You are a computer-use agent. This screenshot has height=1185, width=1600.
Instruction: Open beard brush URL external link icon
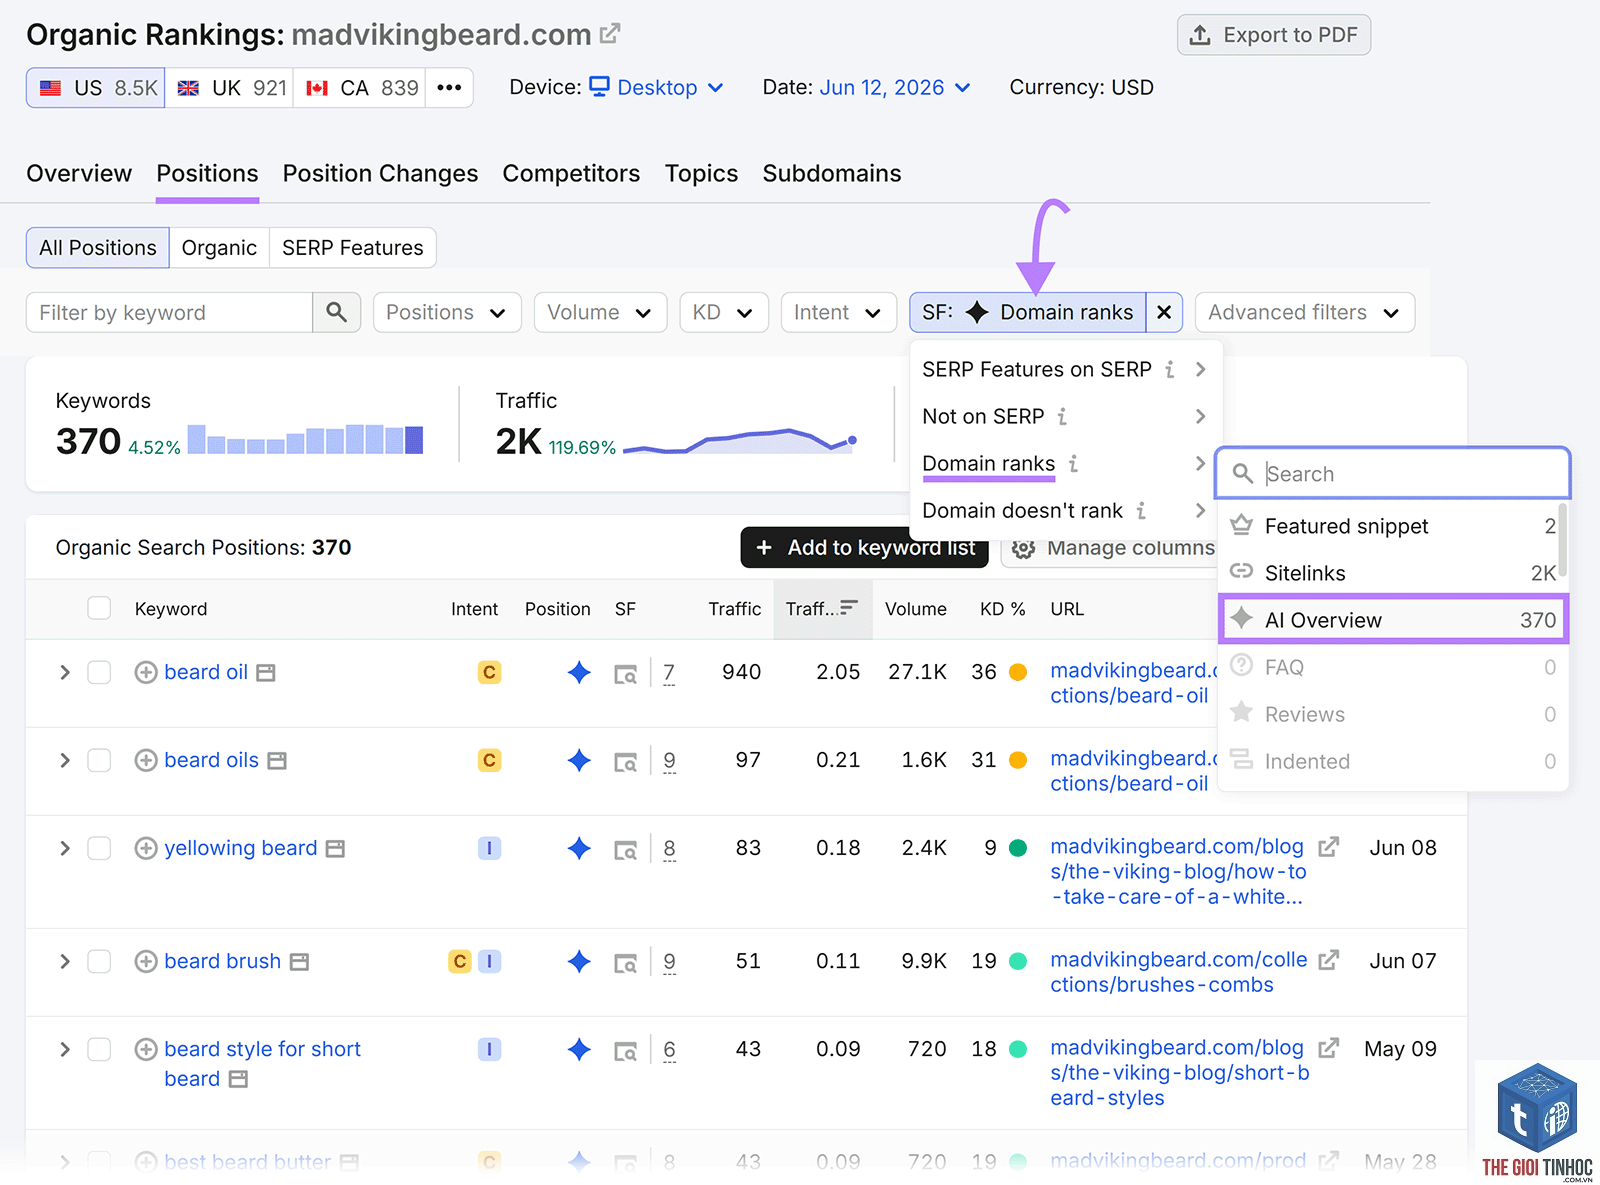click(1328, 960)
